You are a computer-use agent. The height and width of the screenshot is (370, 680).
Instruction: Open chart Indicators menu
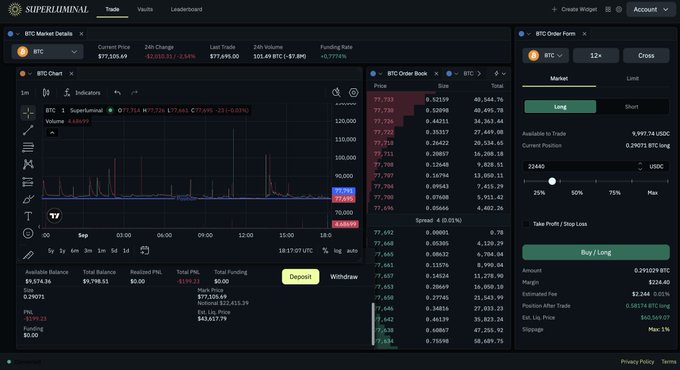point(82,92)
